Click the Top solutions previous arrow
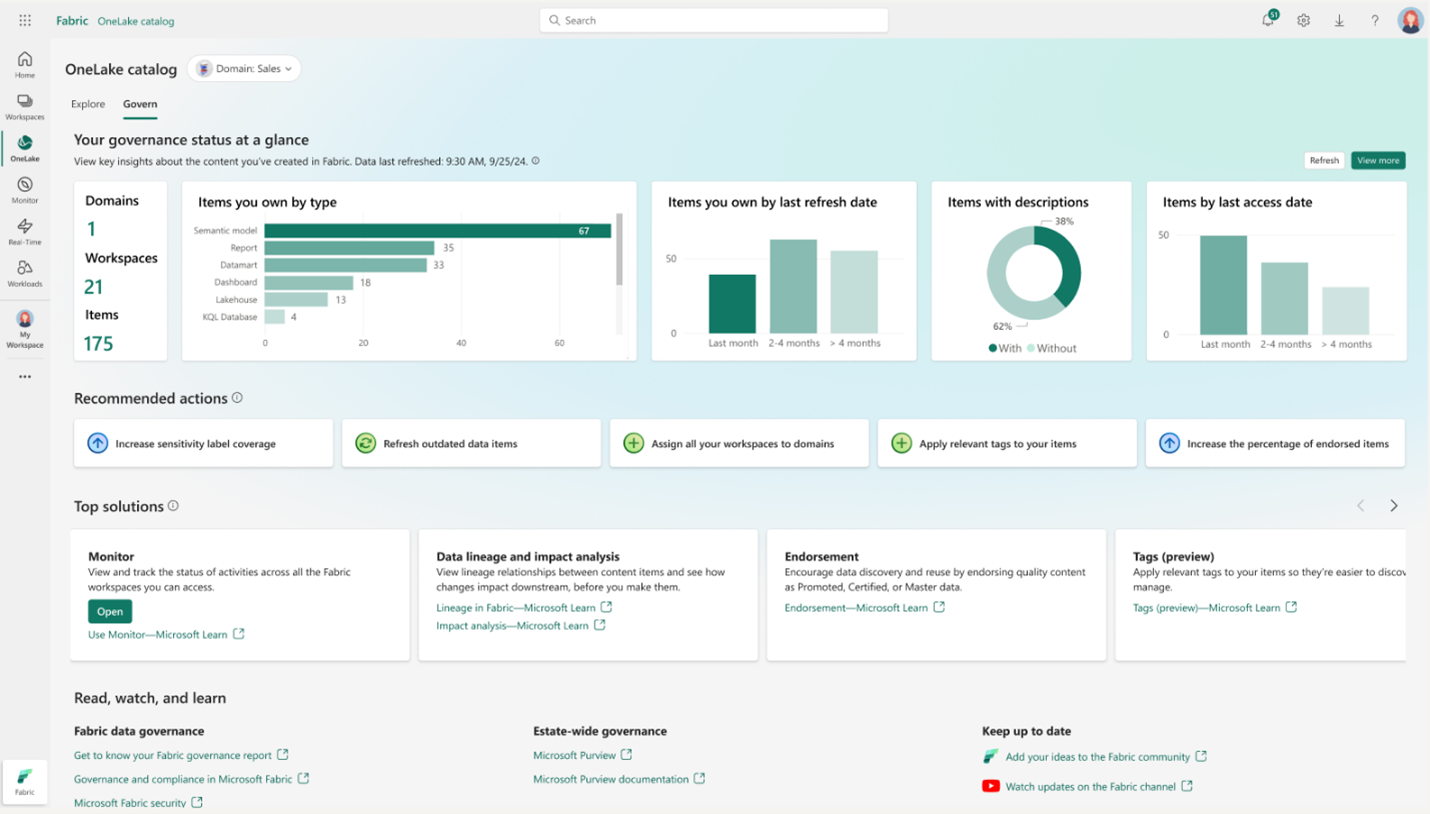1430x814 pixels. click(x=1361, y=506)
